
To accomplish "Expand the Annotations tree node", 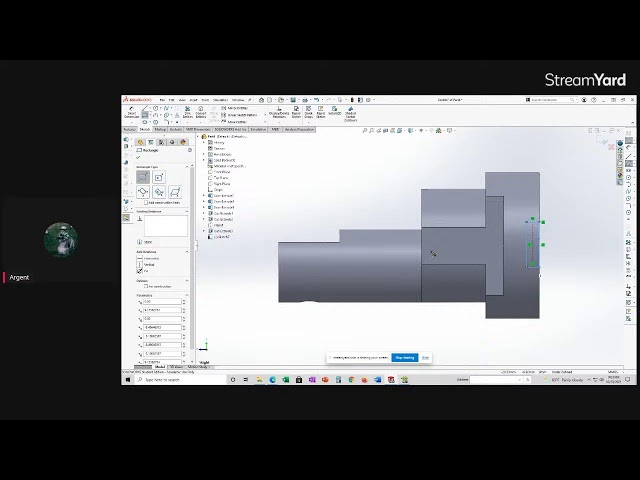I will click(x=204, y=154).
